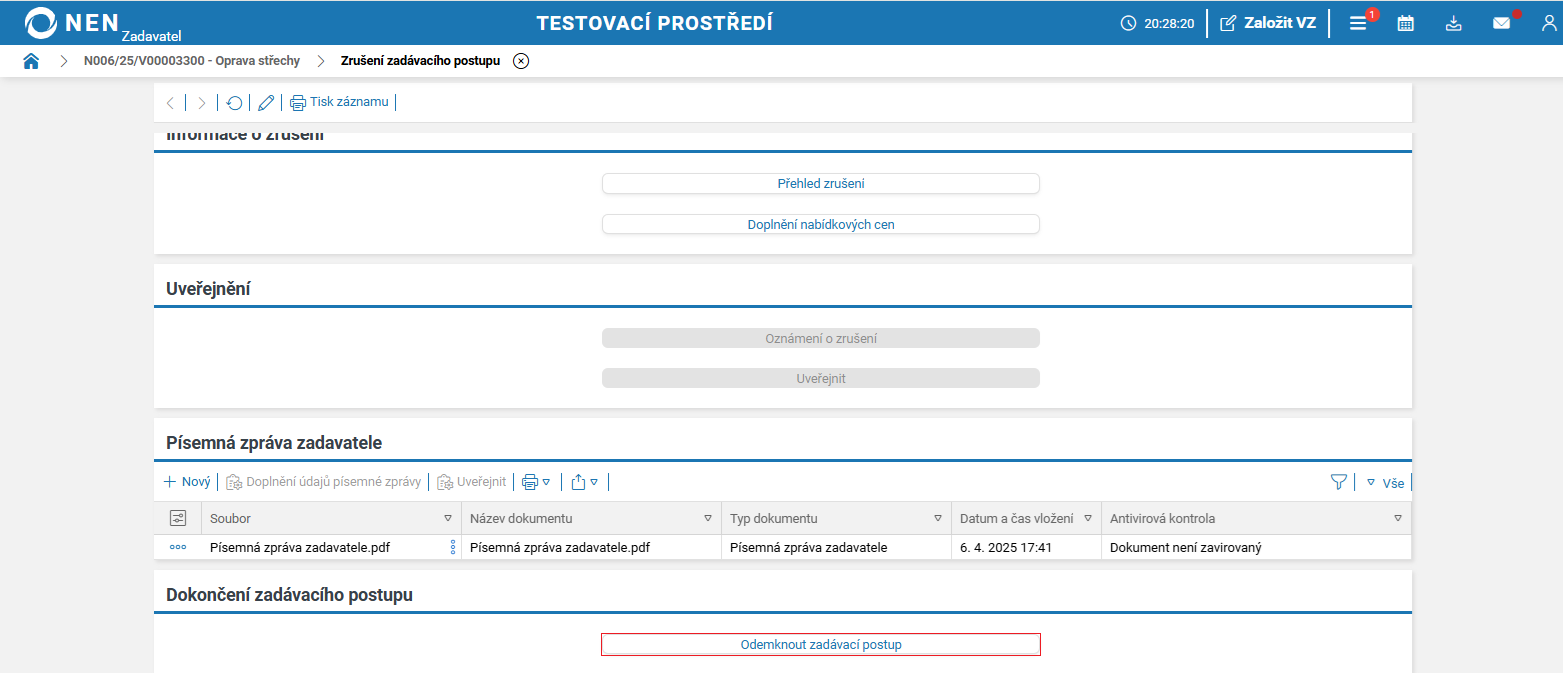Open the Soubor column filter dropdown
Image resolution: width=1563 pixels, height=673 pixels.
(448, 518)
